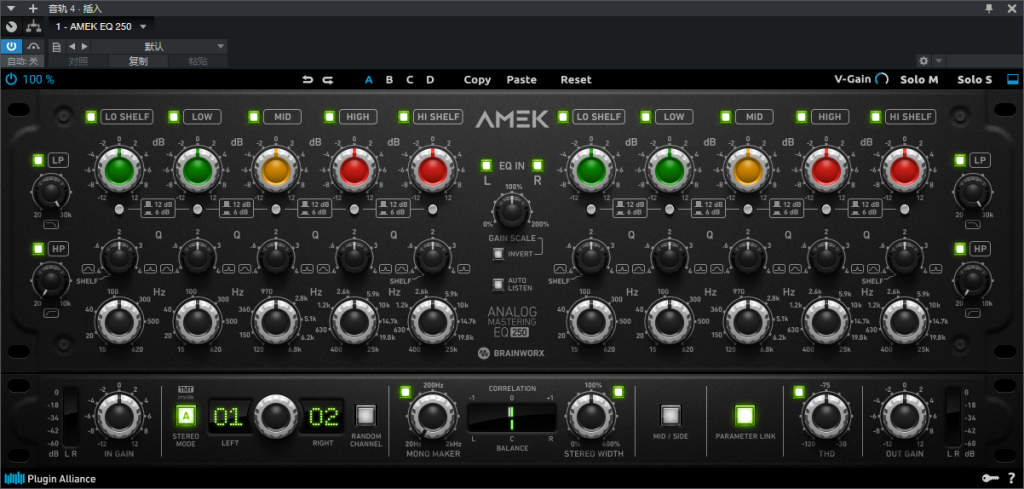The image size is (1024, 489).
Task: Toggle the plugin bypass power icon beside 100 %
Action: [11, 80]
